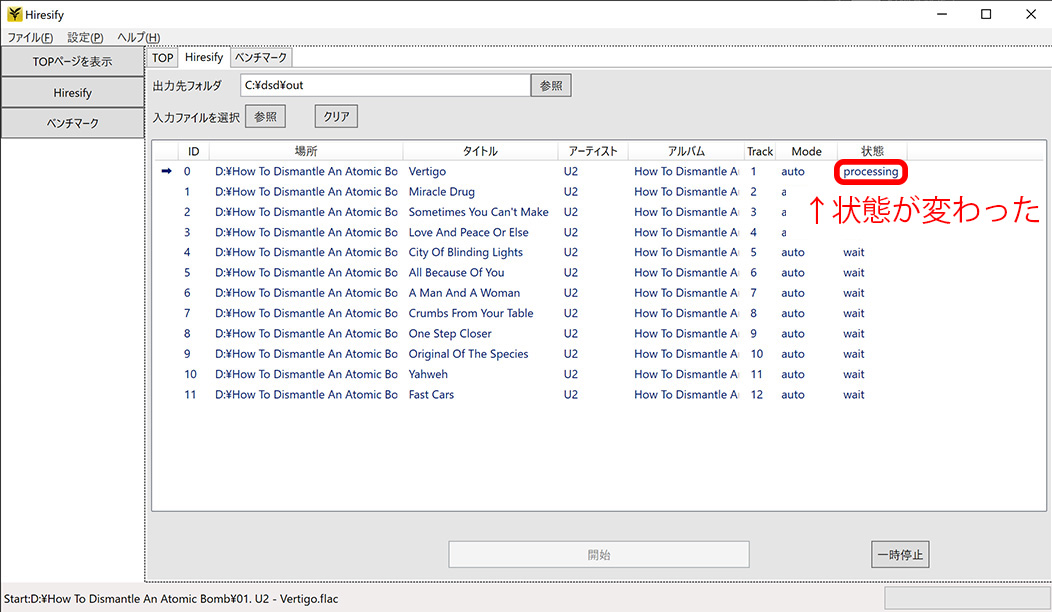Open the 設定(P) menu
Image resolution: width=1052 pixels, height=612 pixels.
click(x=85, y=38)
